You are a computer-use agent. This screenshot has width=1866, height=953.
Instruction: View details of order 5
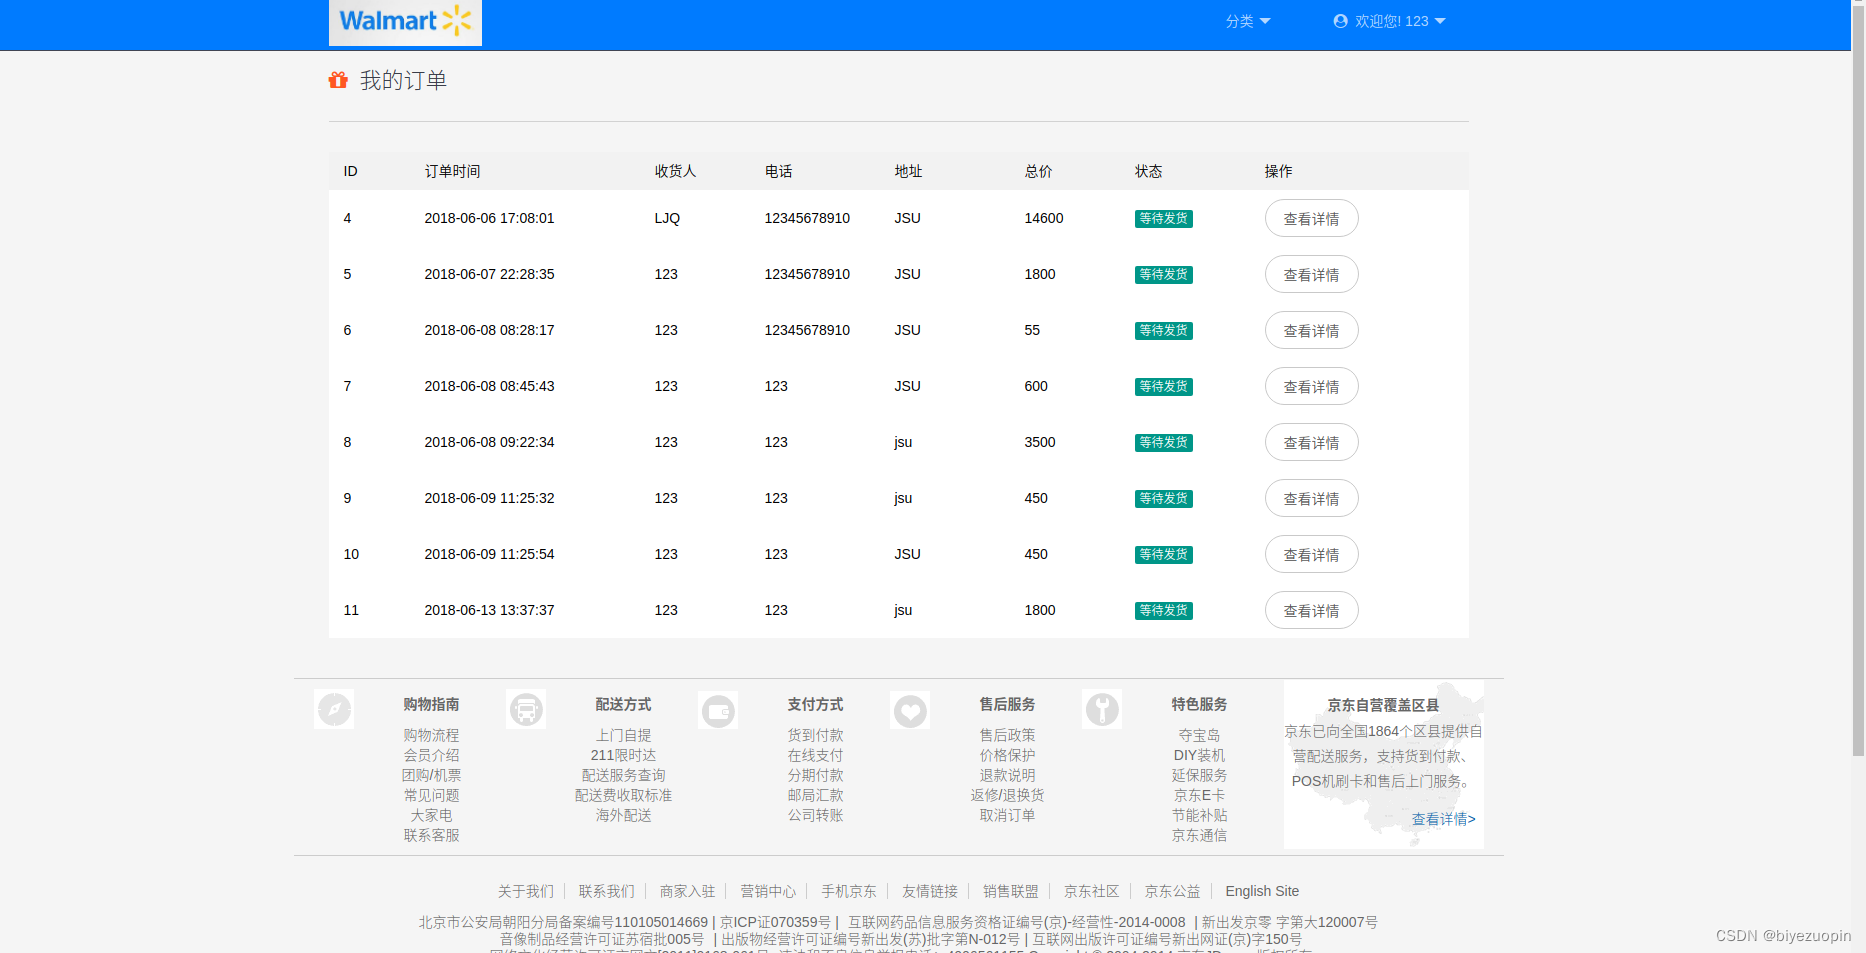tap(1311, 274)
